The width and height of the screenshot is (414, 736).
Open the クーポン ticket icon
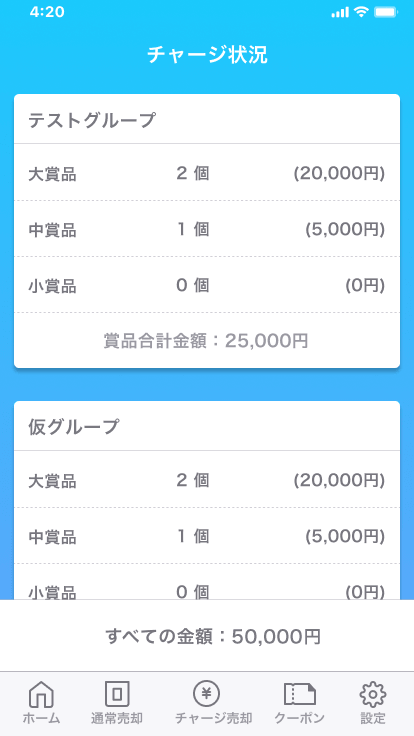coord(299,694)
